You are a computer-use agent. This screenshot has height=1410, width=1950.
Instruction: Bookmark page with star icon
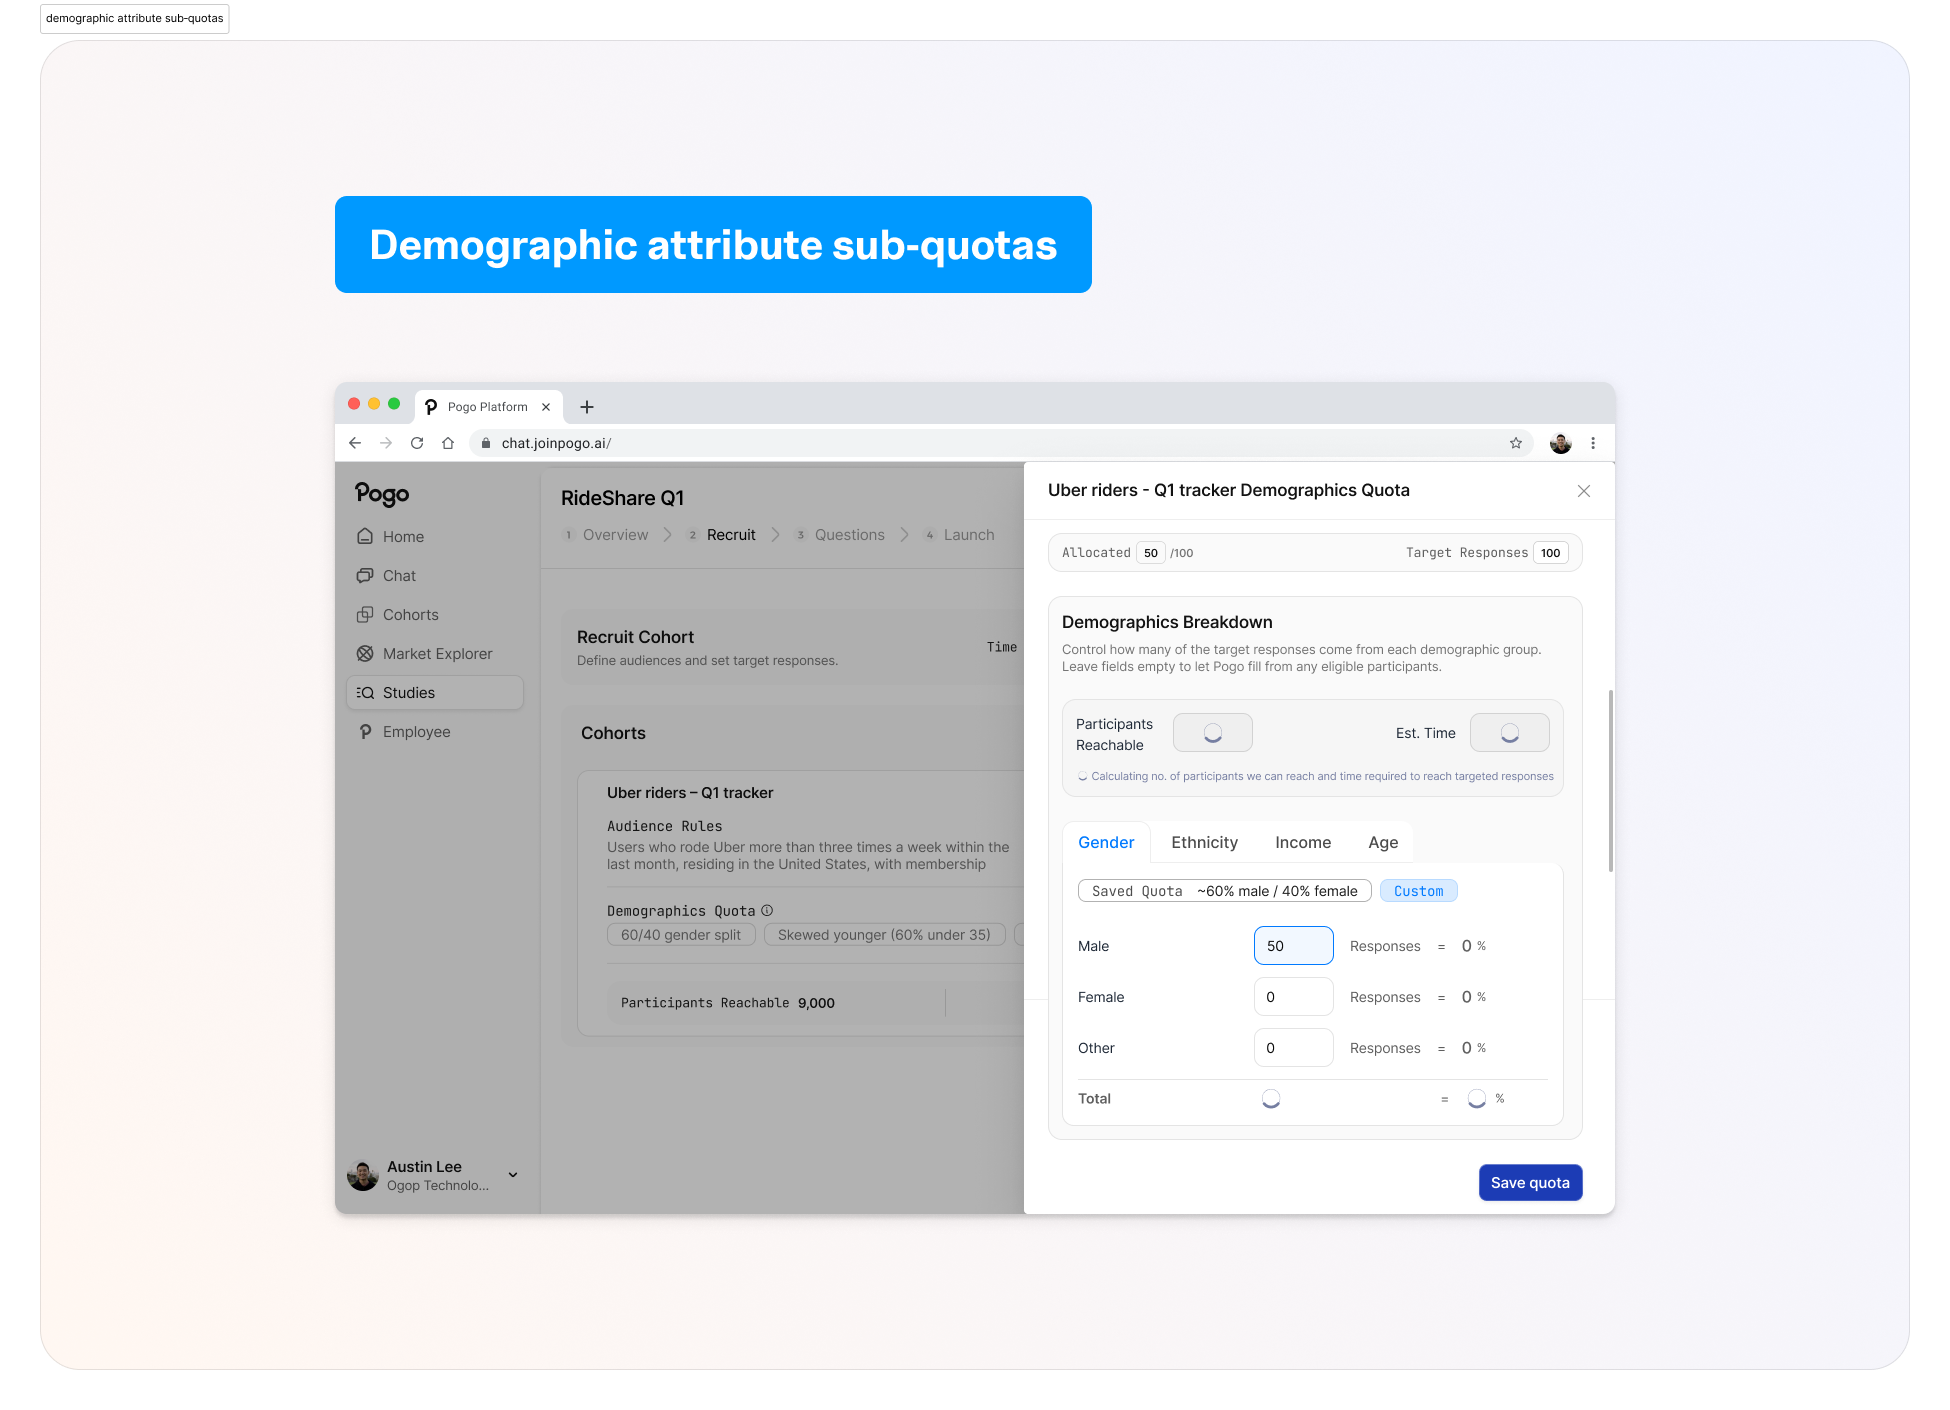pos(1516,443)
